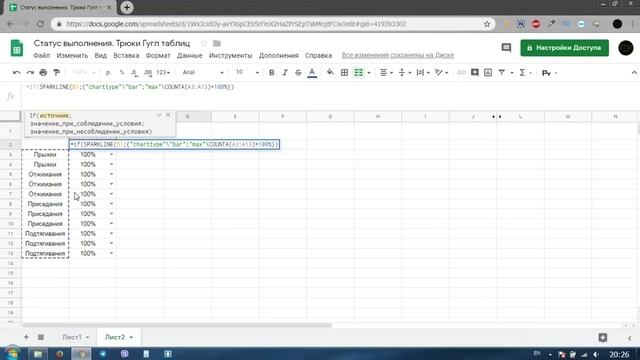This screenshot has width=640, height=360.
Task: Insert a comment via toolbar icon
Action: [475, 73]
